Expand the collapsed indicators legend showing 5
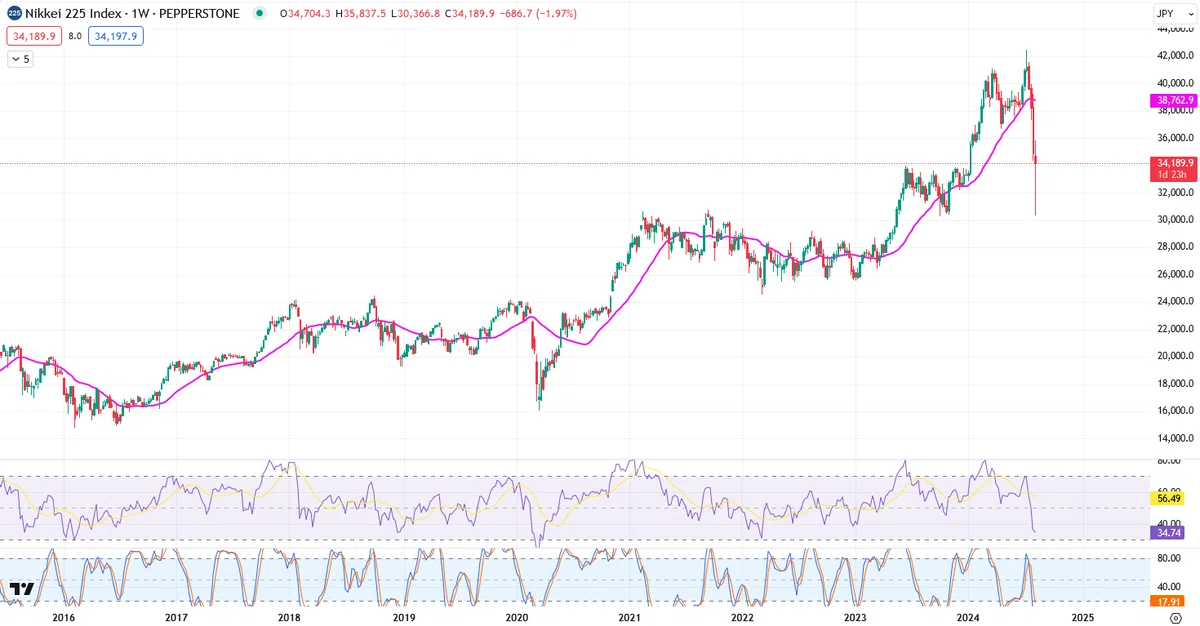 [20, 59]
